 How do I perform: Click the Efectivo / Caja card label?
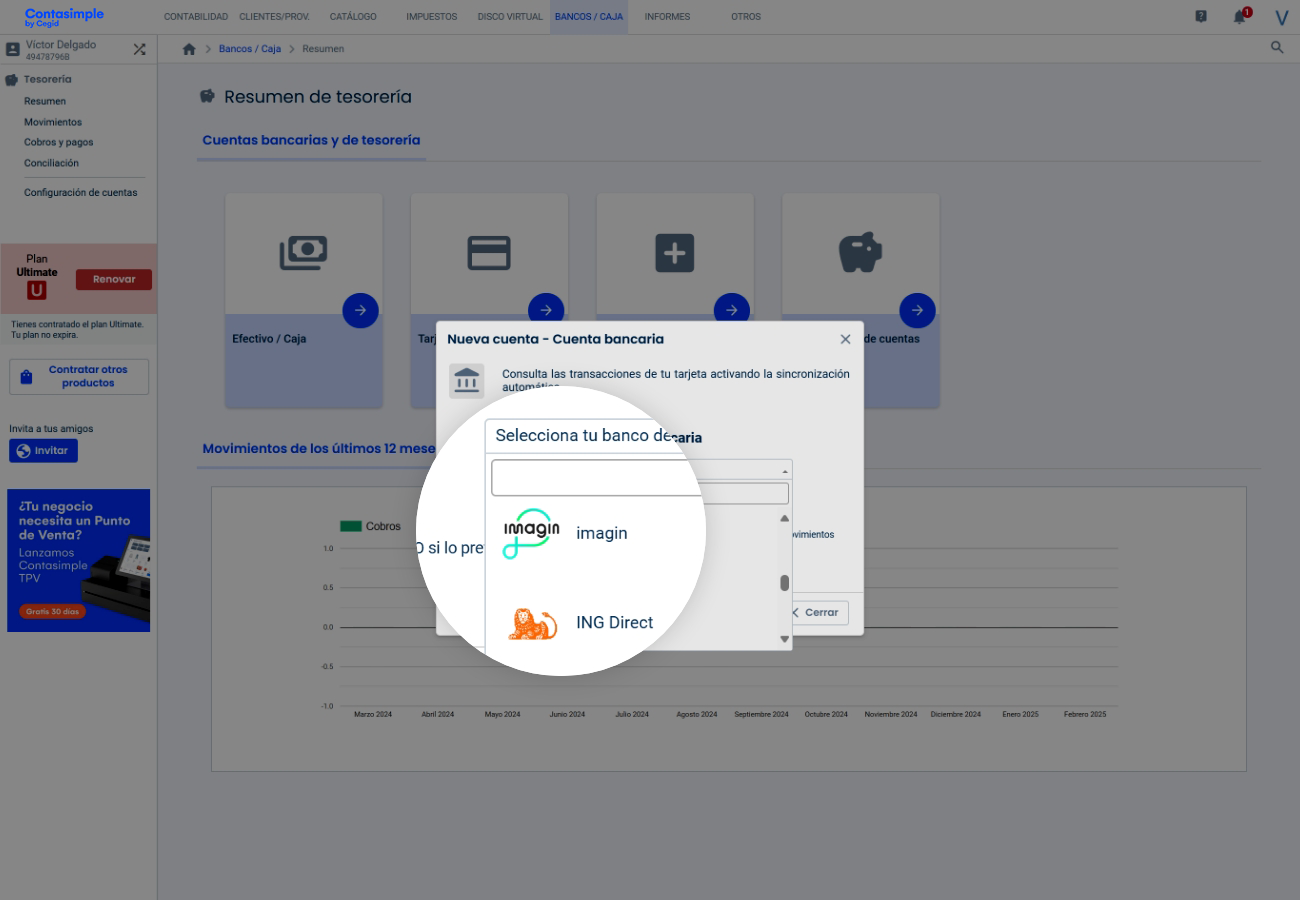click(x=269, y=339)
